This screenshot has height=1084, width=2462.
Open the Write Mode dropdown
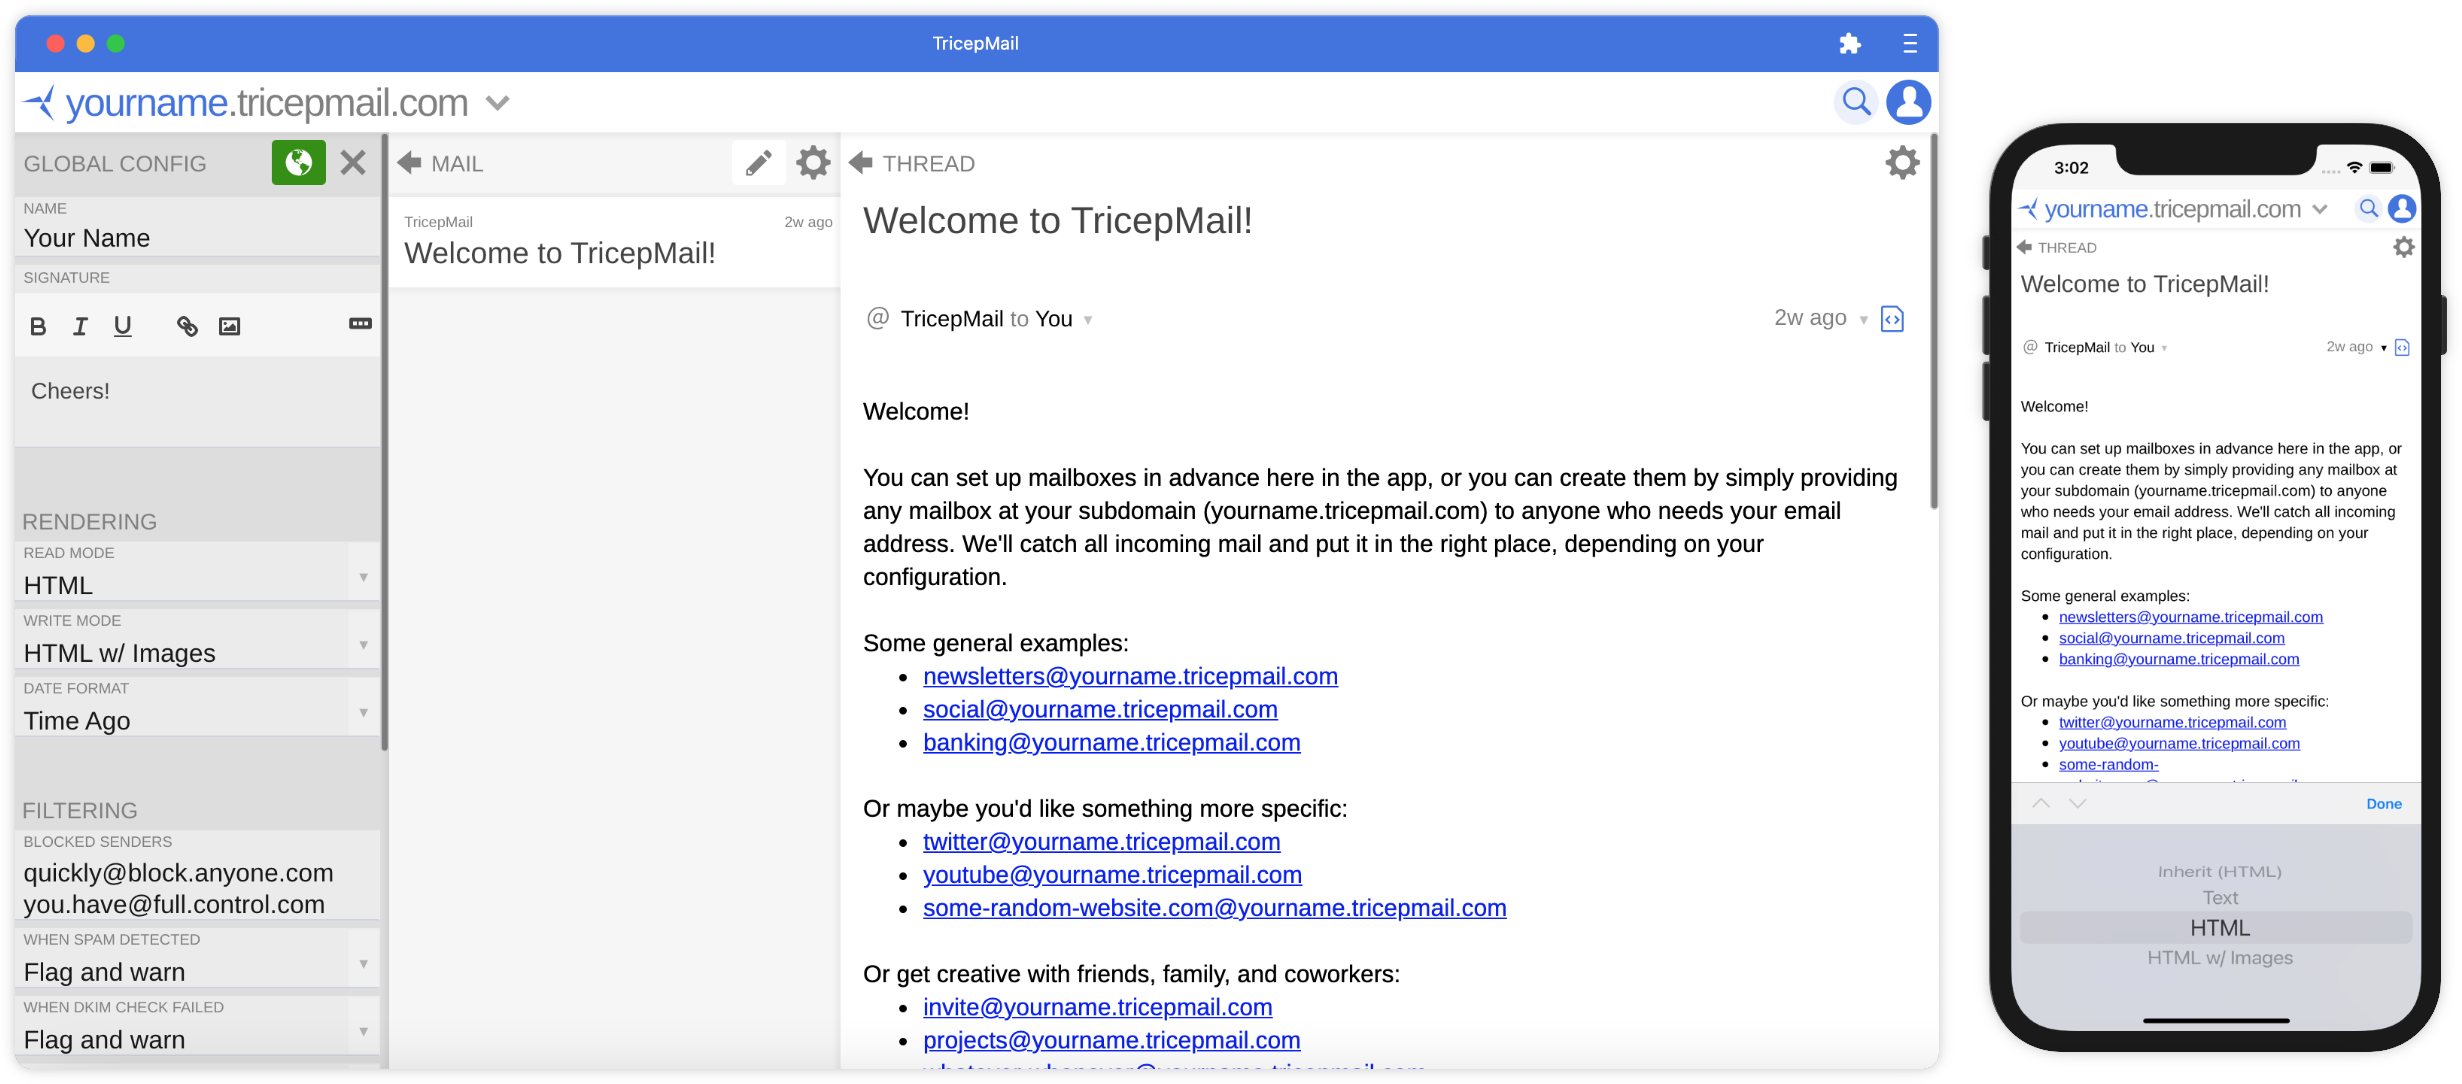197,640
